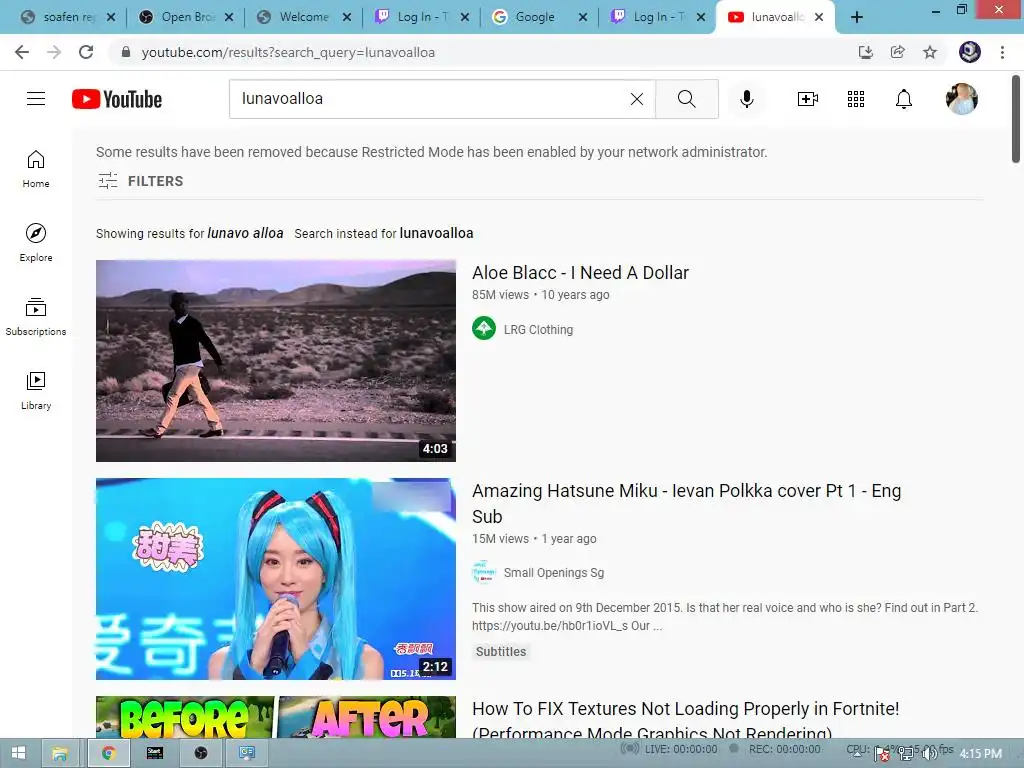1024x768 pixels.
Task: Open File Explorer from taskbar
Action: (60, 753)
